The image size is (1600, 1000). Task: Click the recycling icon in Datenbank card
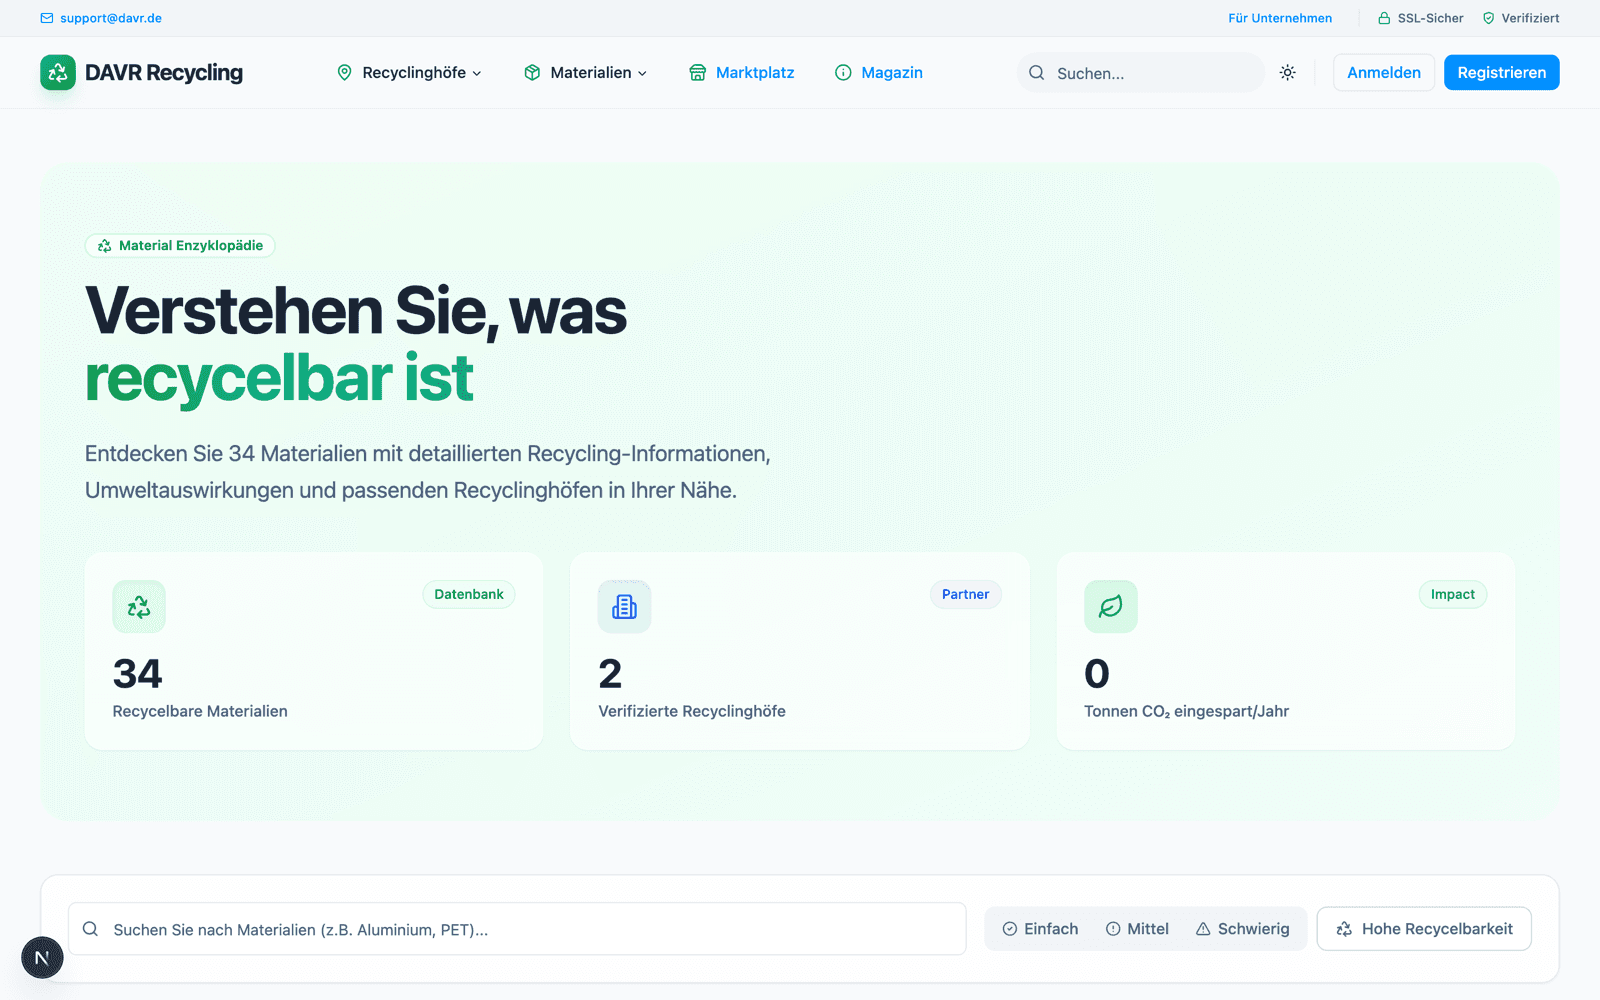click(x=139, y=606)
